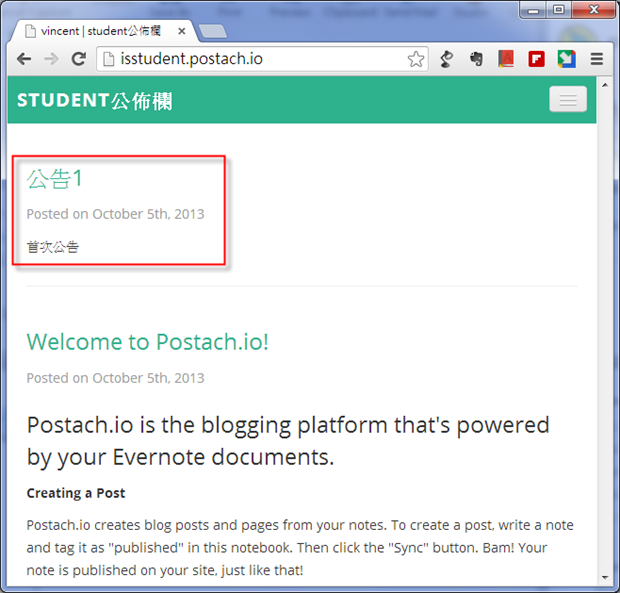Open a new tab with the blank tab button
Viewport: 620px width, 593px height.
click(x=213, y=32)
